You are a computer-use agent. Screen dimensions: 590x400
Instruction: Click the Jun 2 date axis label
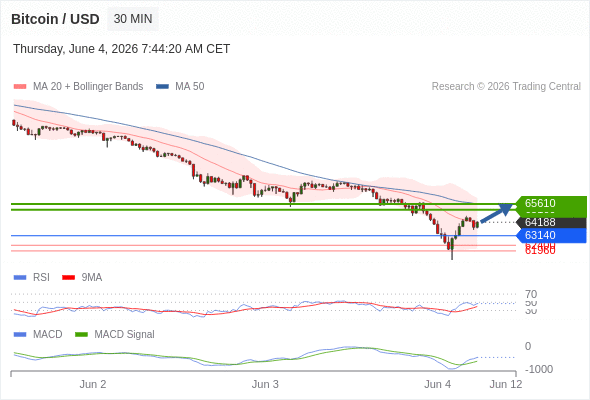(93, 384)
